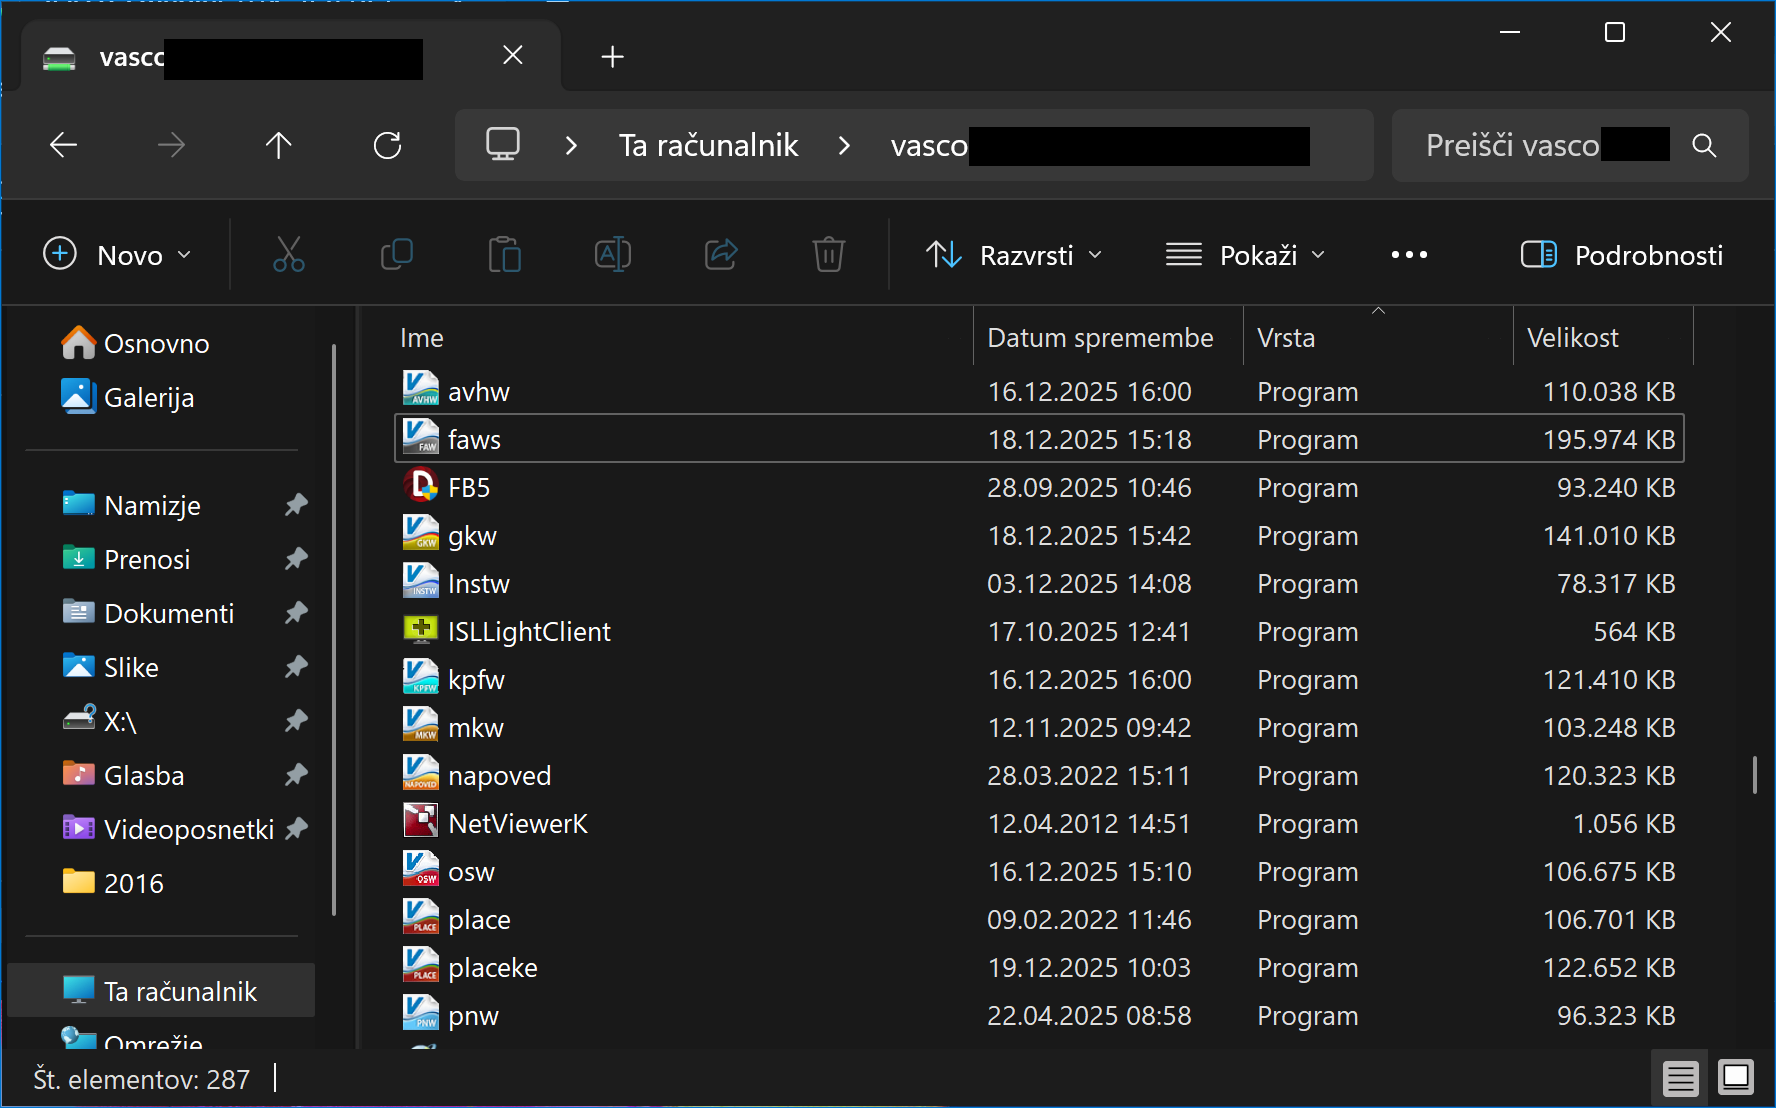Screen dimensions: 1776x1108
Task: Click the Rename icon in toolbar
Action: pos(612,255)
